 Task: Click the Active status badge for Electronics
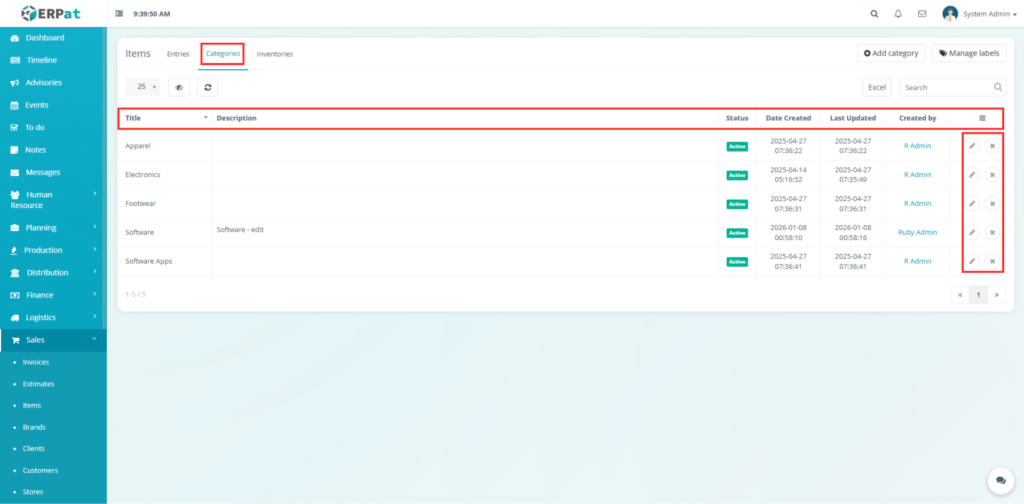pos(737,175)
